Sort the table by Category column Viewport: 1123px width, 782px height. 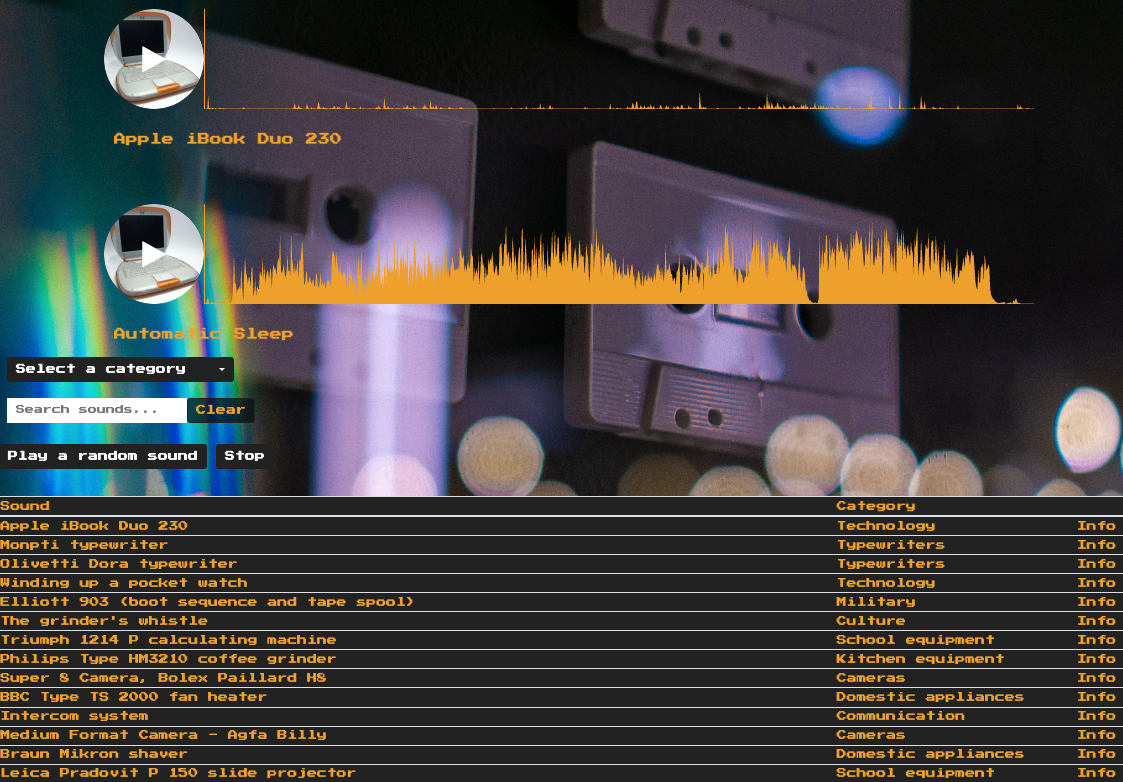(x=875, y=506)
